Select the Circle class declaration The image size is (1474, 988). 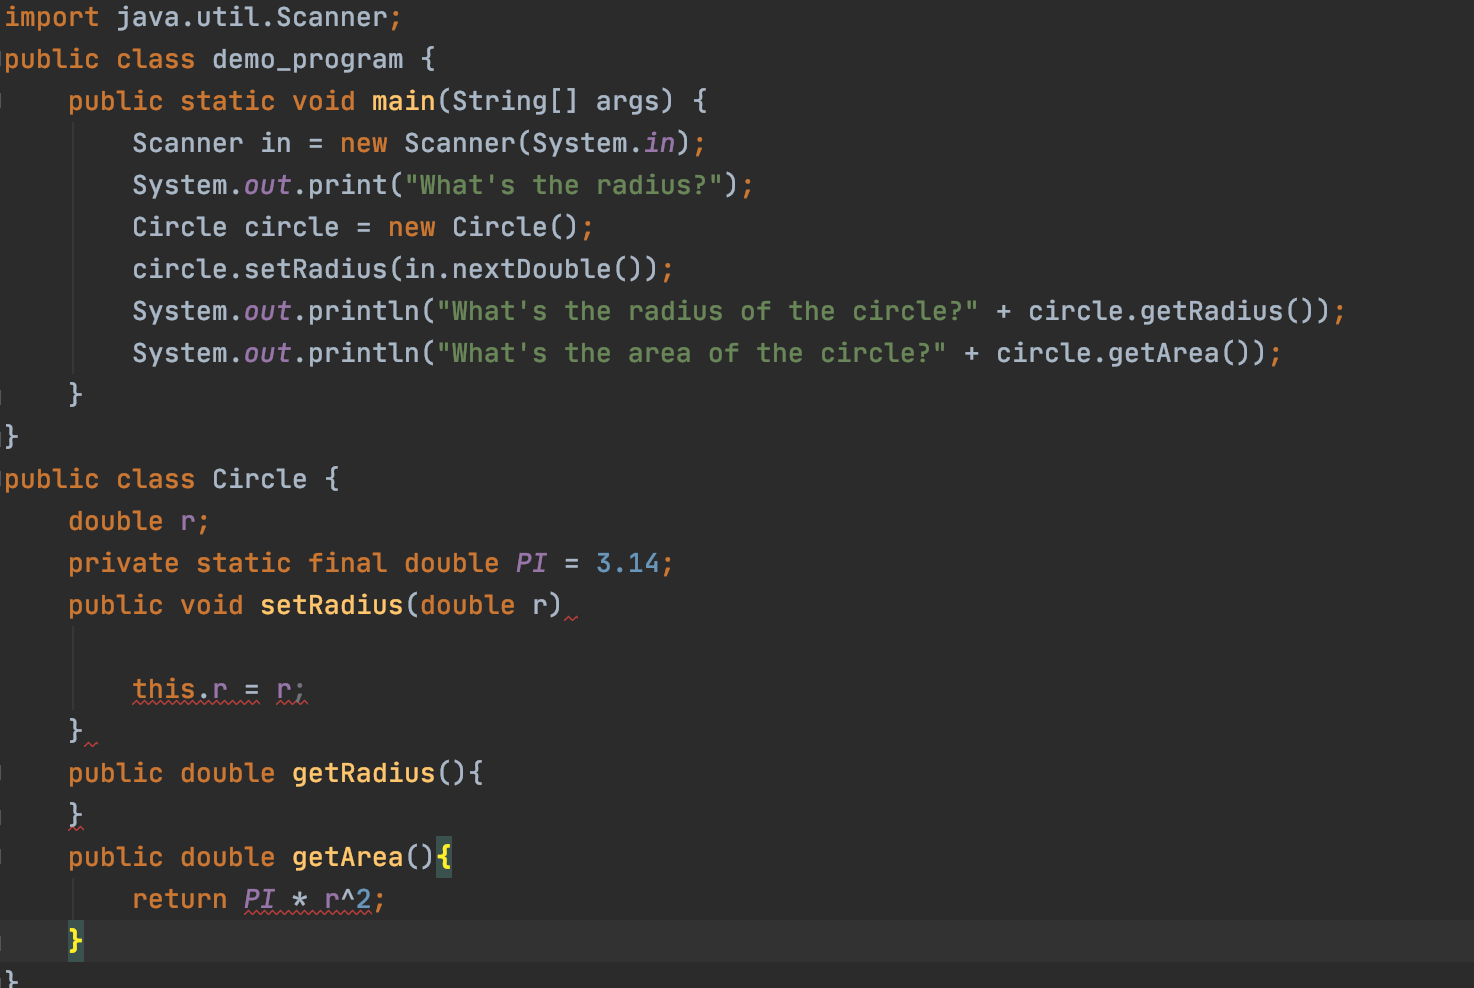[170, 478]
